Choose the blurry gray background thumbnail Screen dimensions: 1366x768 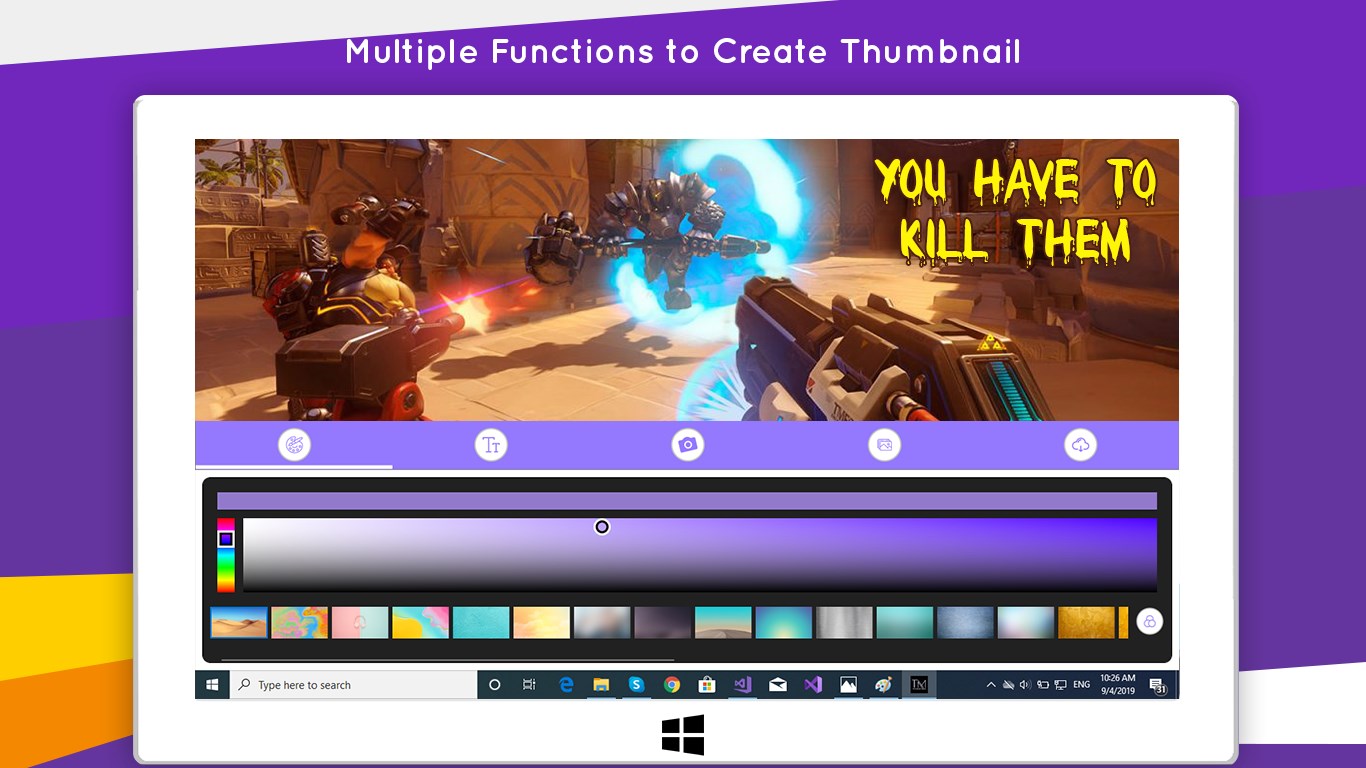[602, 622]
